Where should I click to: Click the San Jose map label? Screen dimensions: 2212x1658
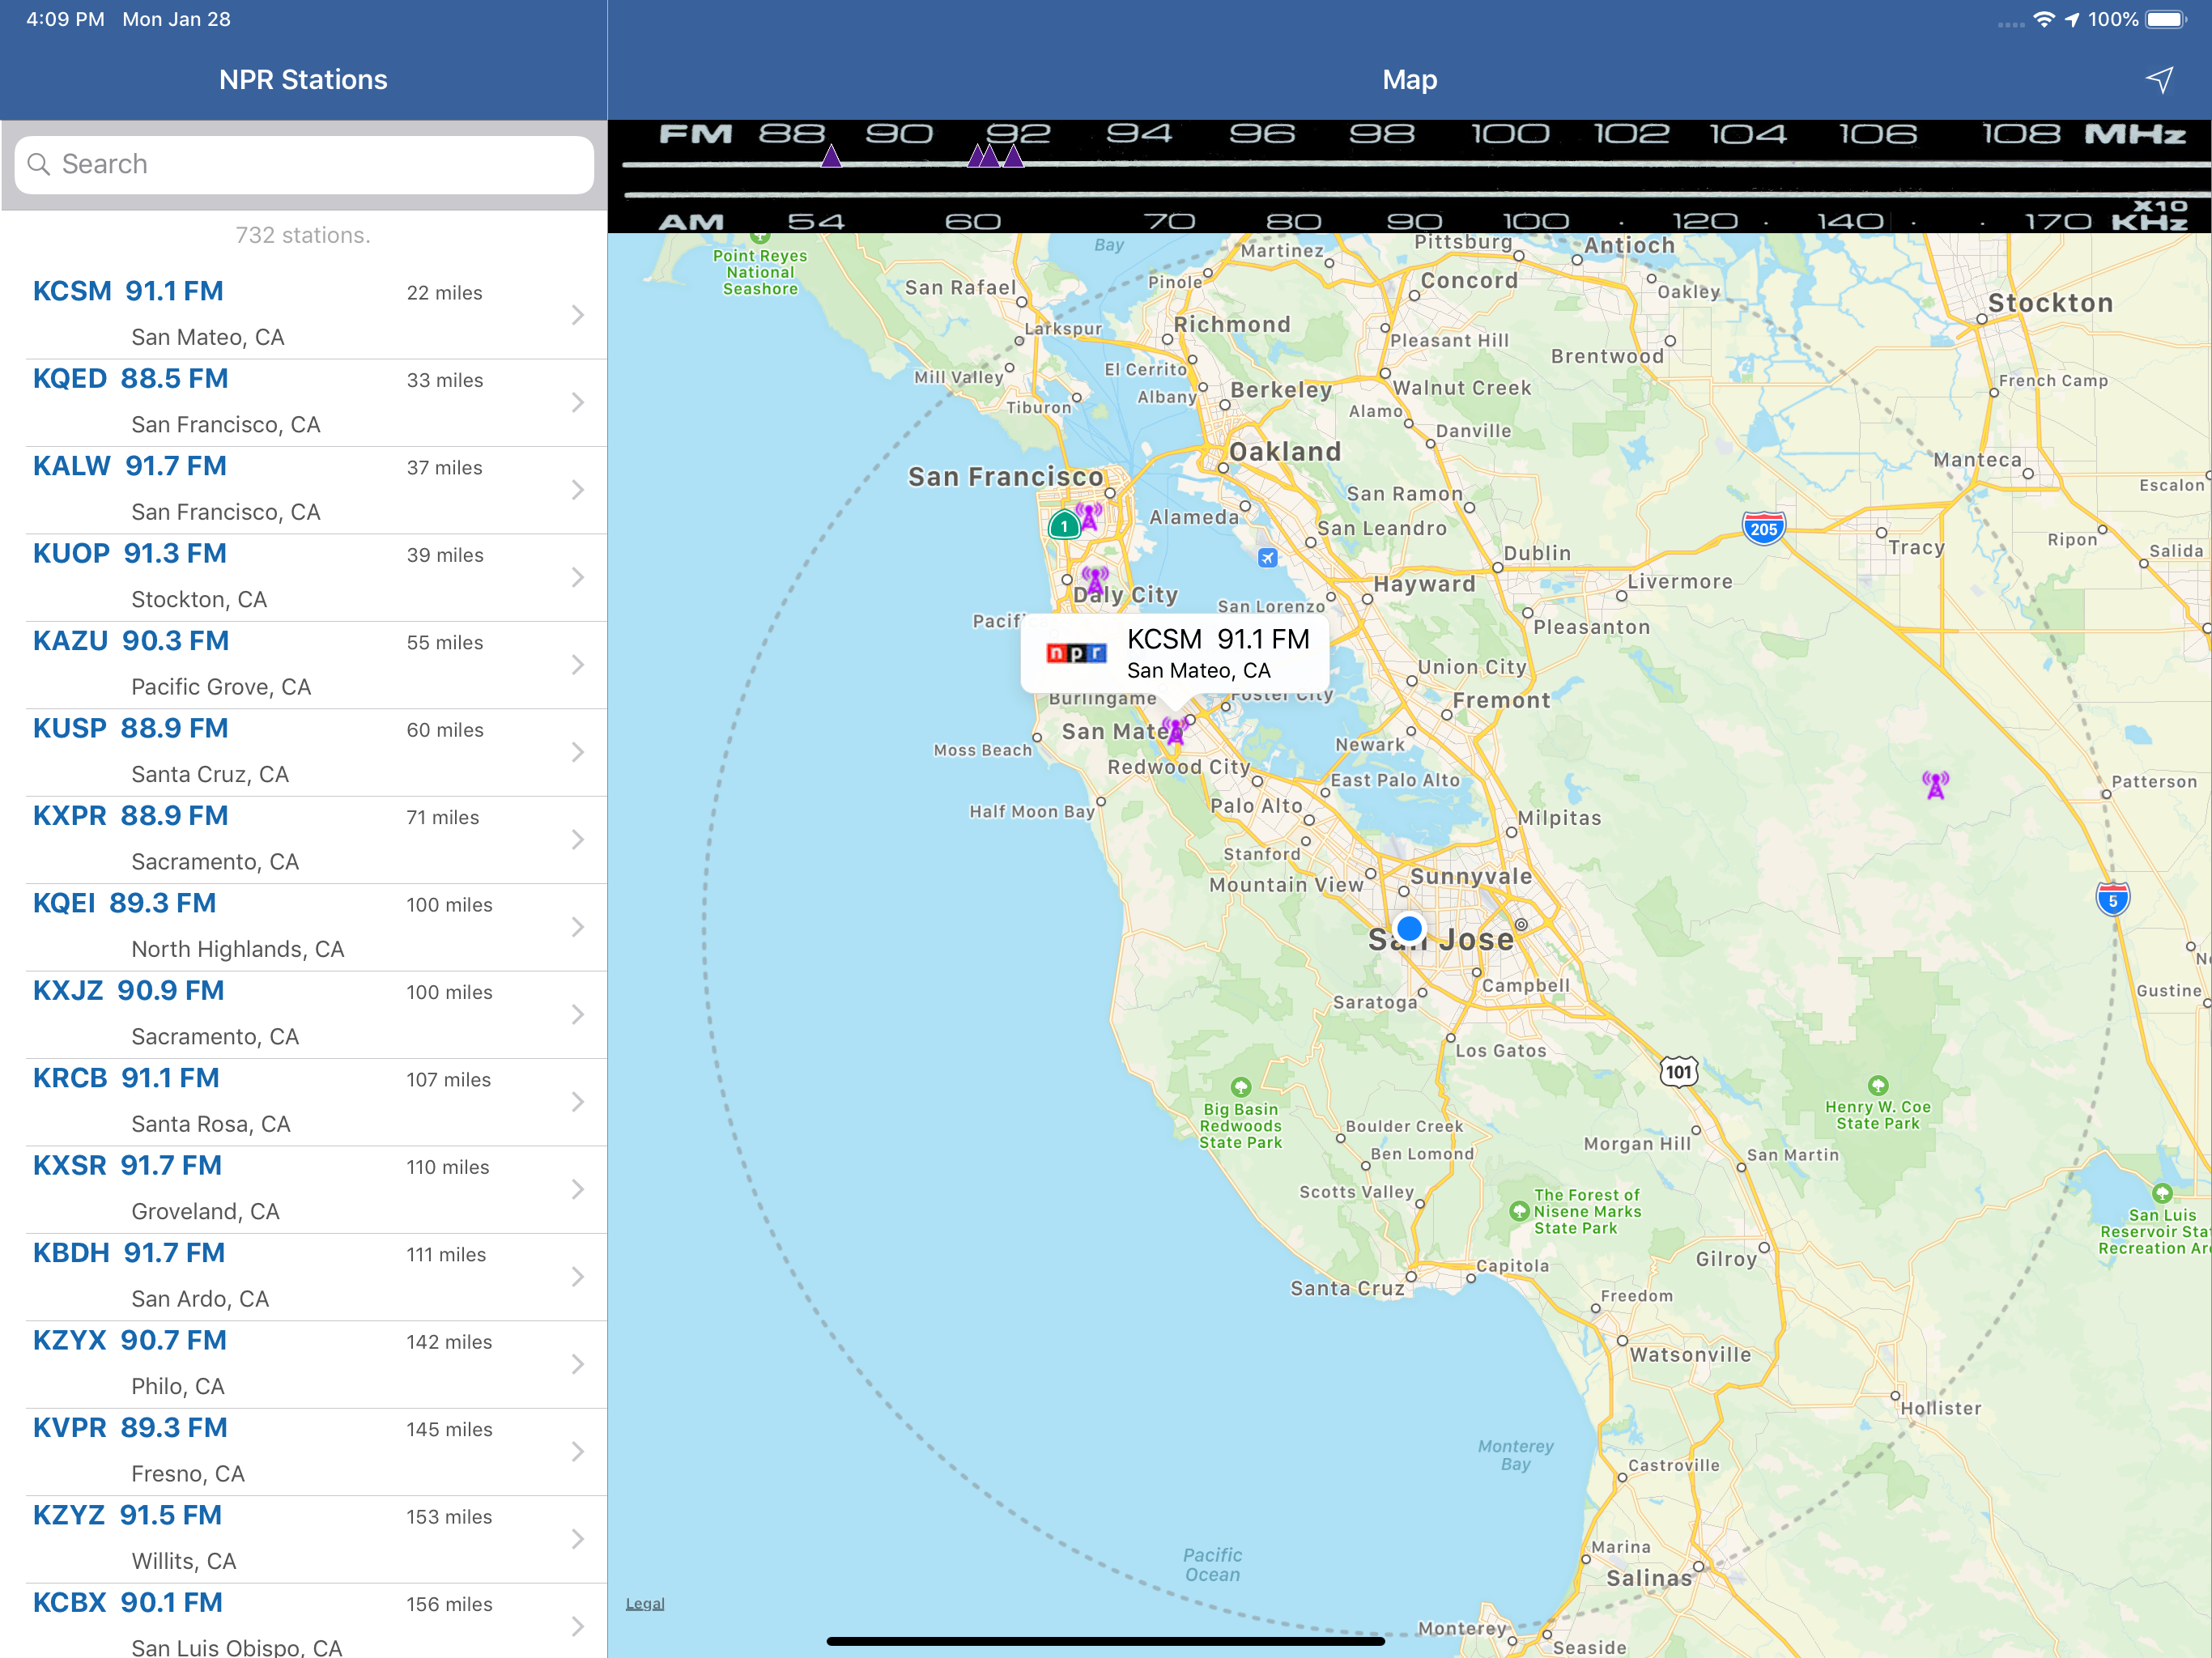1441,939
